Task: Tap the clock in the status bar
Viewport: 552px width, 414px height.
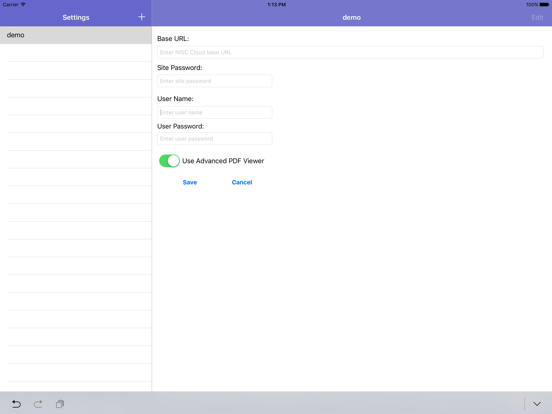Action: click(276, 5)
